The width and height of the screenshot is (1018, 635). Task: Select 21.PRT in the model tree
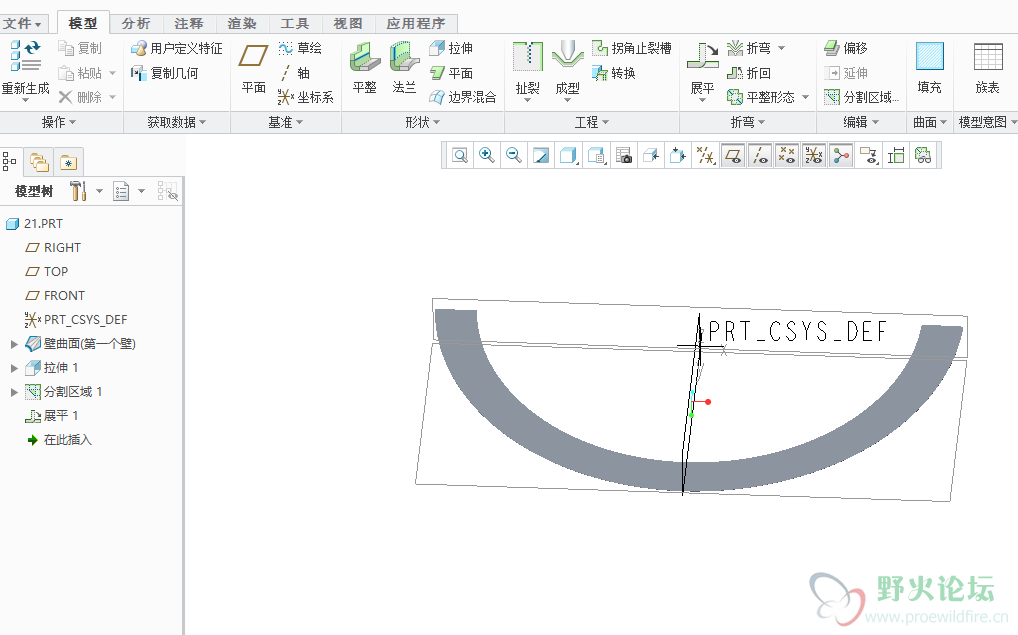click(x=34, y=223)
